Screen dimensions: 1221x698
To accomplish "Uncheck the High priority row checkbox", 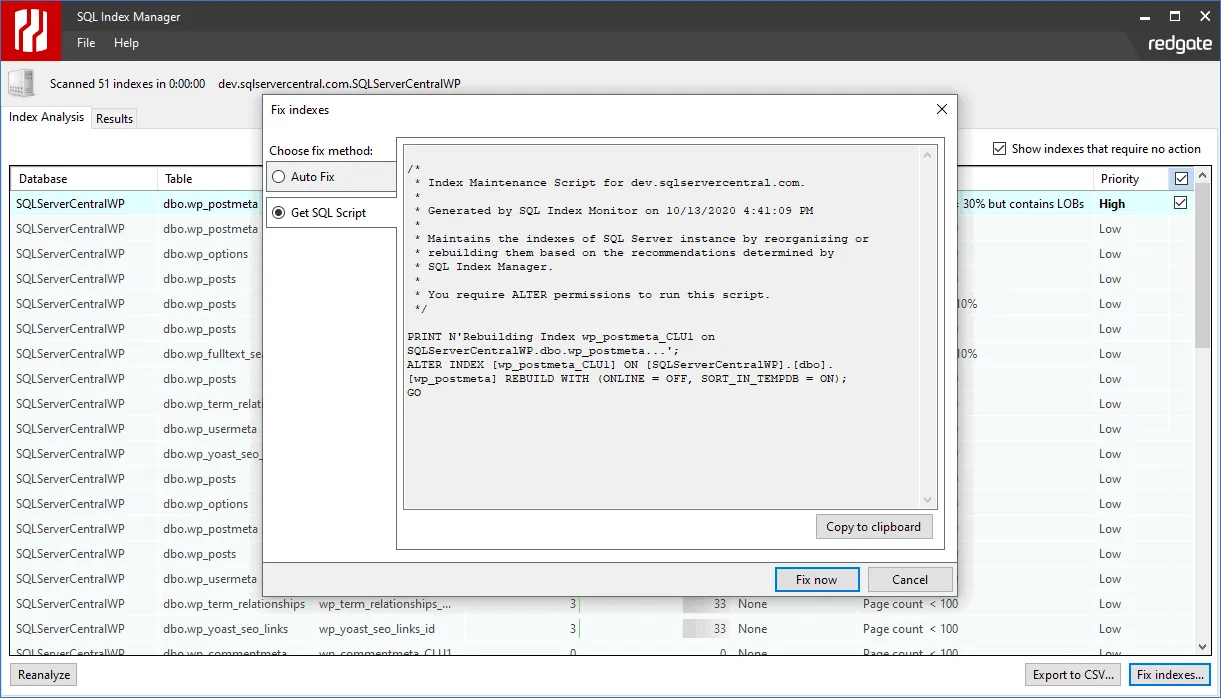I will 1181,203.
